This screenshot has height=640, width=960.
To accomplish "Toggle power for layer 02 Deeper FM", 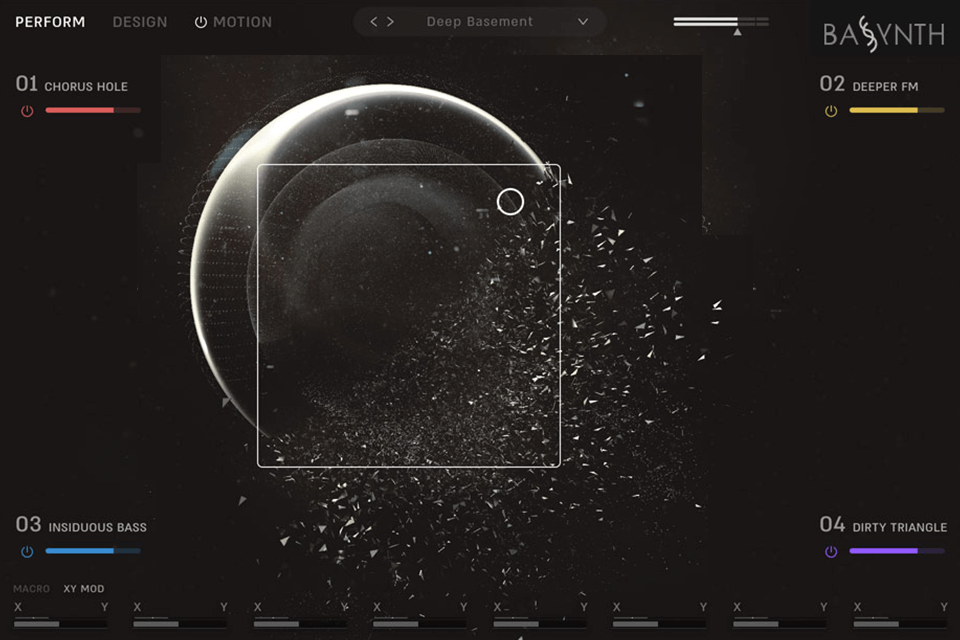I will 831,111.
